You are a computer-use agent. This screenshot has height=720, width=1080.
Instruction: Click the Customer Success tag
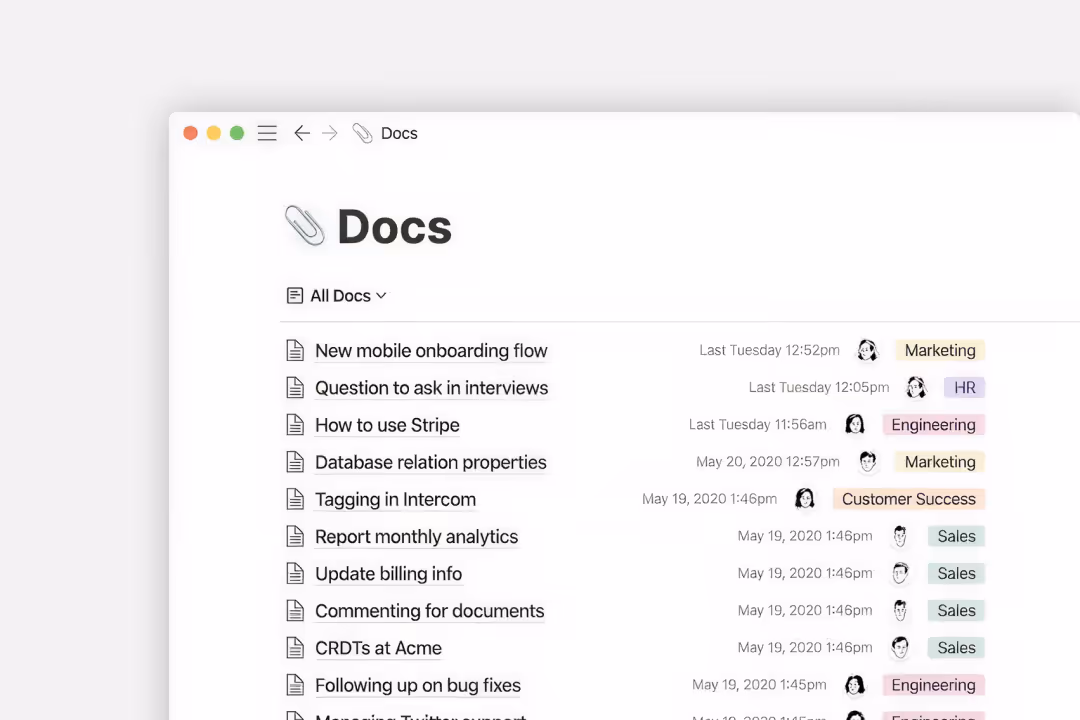[x=908, y=498]
